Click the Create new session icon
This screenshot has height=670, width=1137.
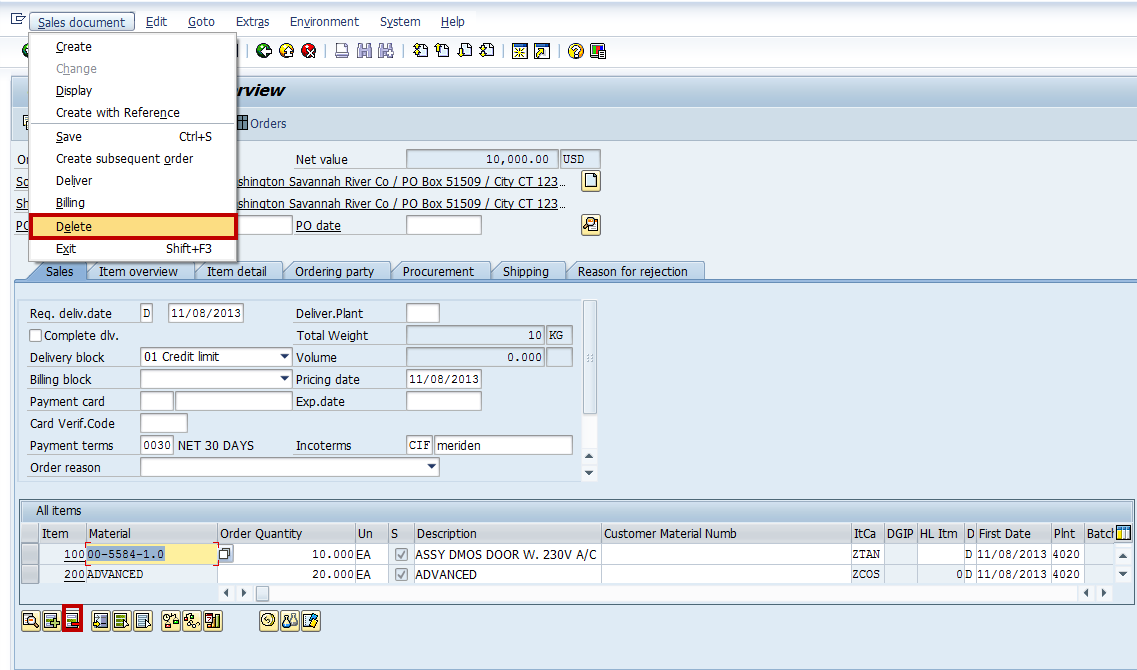point(520,51)
